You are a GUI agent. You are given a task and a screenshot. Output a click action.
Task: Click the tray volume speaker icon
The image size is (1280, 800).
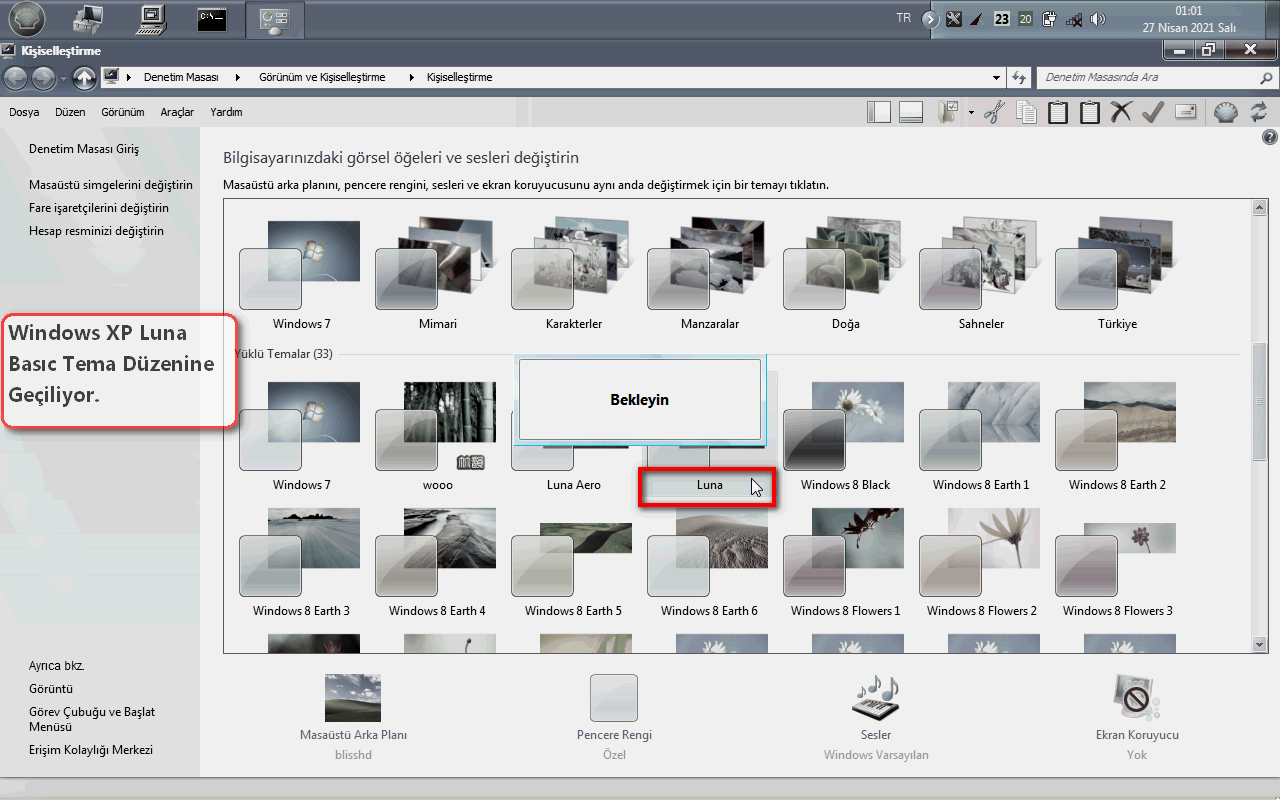click(1099, 19)
